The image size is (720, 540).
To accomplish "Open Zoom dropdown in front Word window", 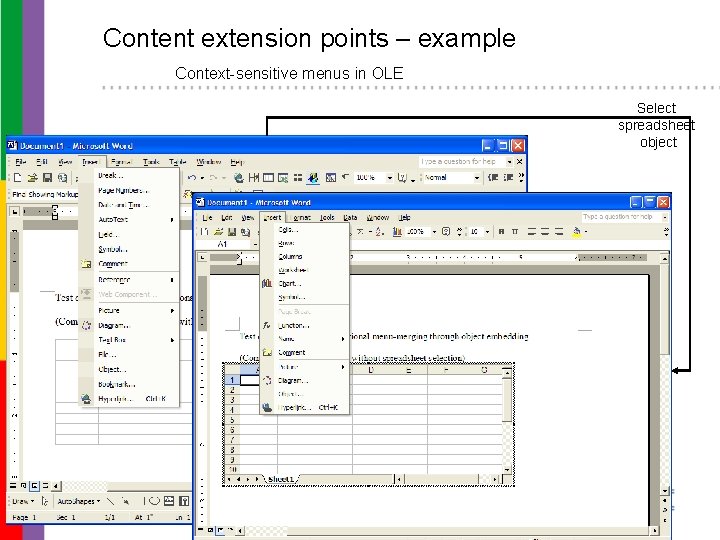I will (x=434, y=232).
